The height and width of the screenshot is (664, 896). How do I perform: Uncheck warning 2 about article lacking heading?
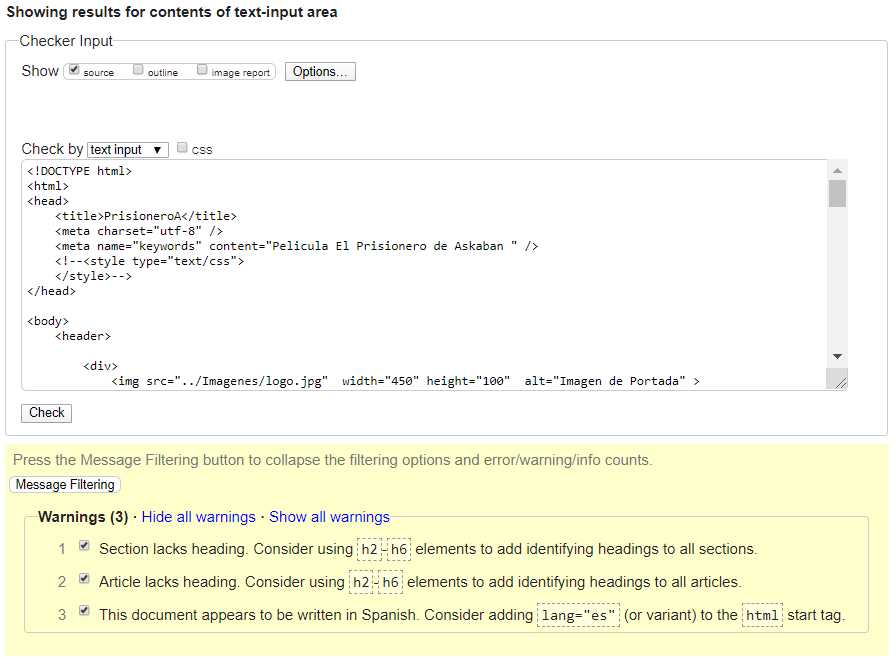[x=84, y=578]
